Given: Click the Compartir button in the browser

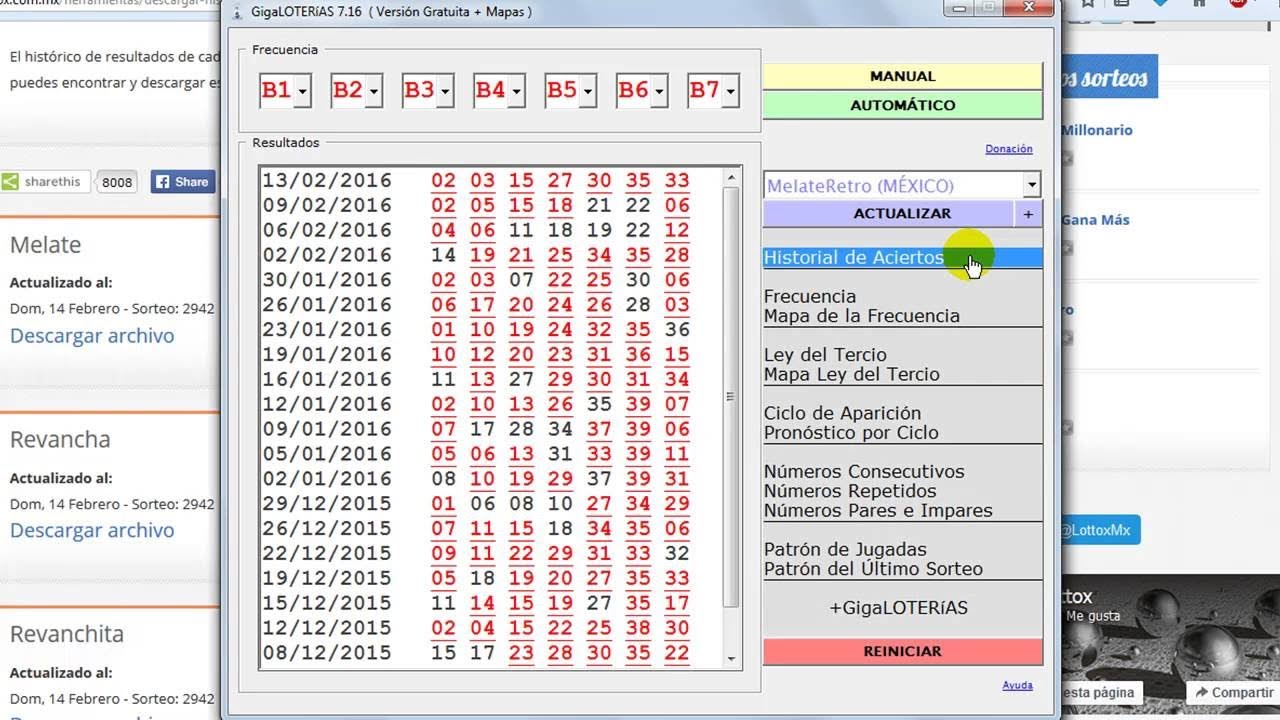Looking at the screenshot, I should 1232,692.
